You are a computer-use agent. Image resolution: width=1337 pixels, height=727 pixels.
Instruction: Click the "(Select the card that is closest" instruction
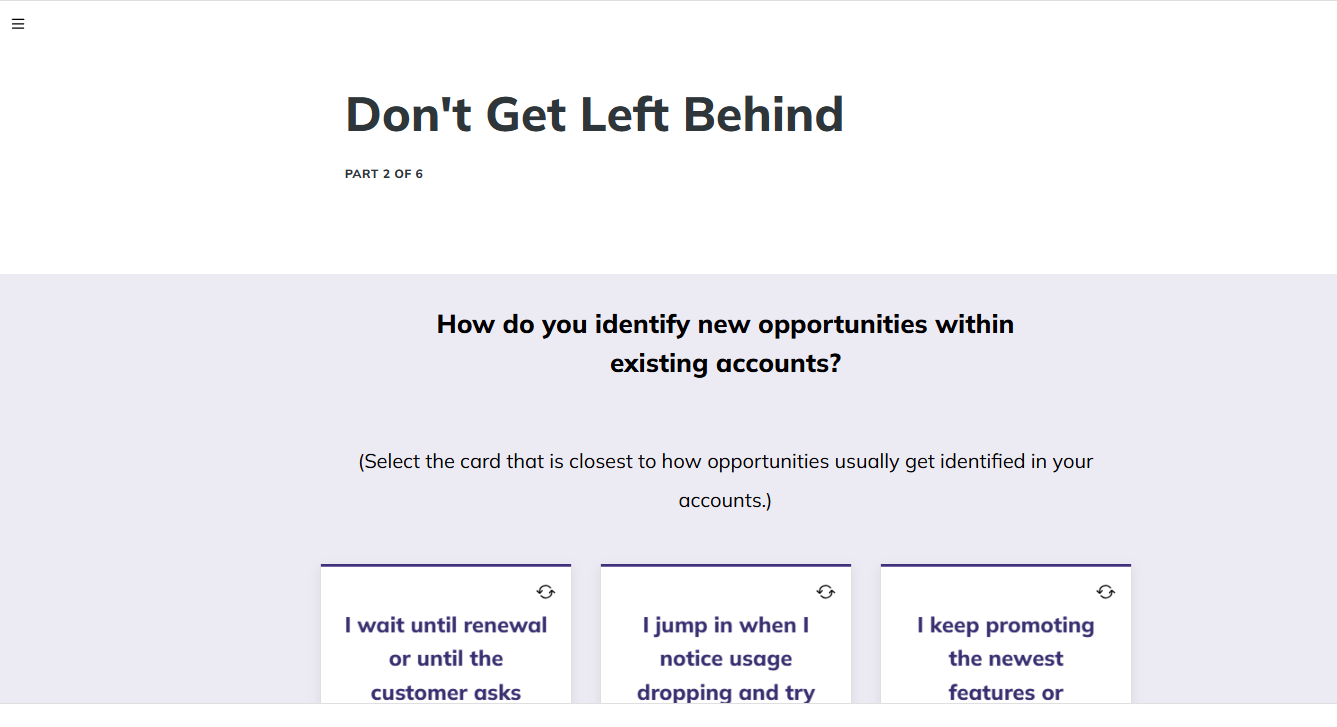pyautogui.click(x=725, y=461)
